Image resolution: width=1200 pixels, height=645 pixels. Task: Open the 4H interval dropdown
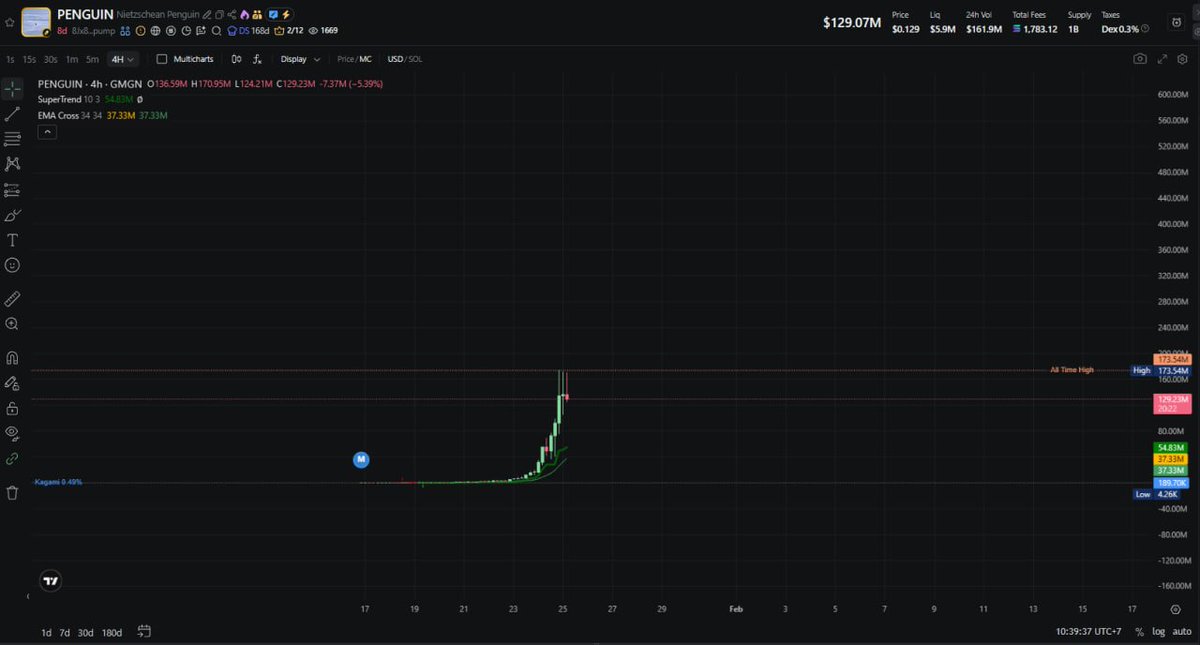pyautogui.click(x=124, y=59)
